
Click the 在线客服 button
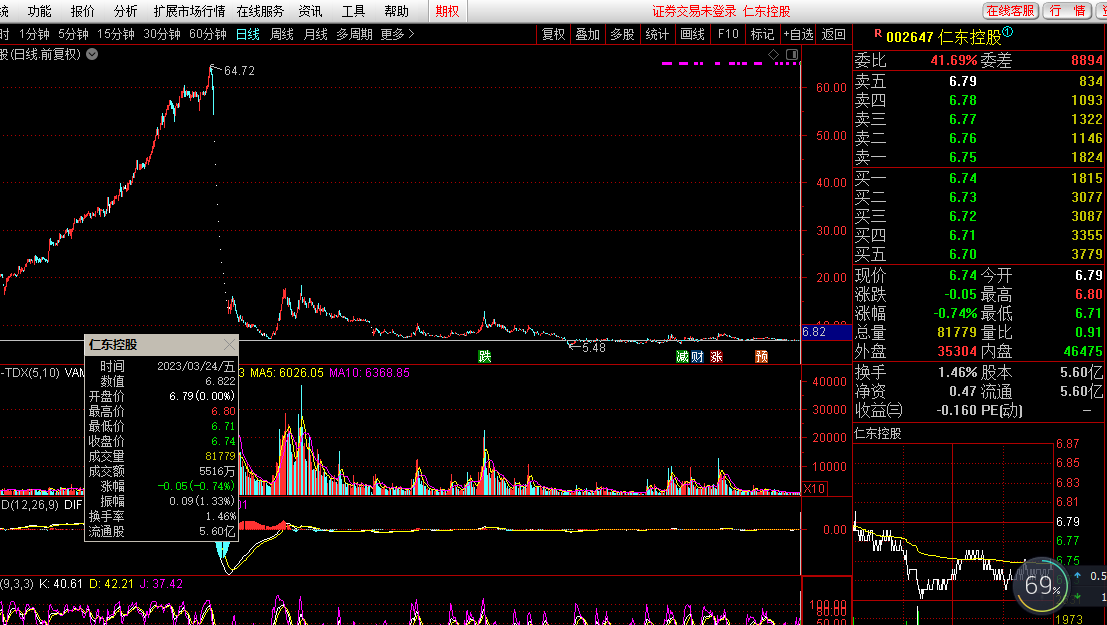(1009, 11)
